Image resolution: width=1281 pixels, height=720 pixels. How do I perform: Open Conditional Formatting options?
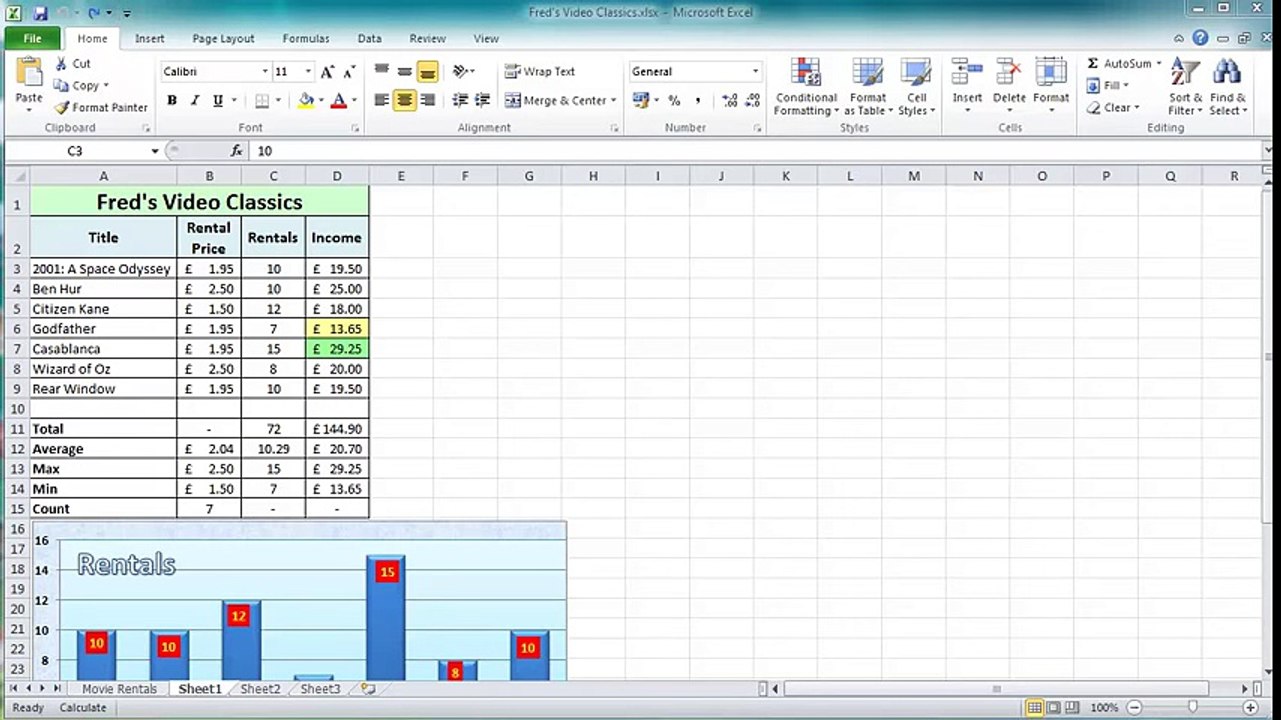(806, 87)
